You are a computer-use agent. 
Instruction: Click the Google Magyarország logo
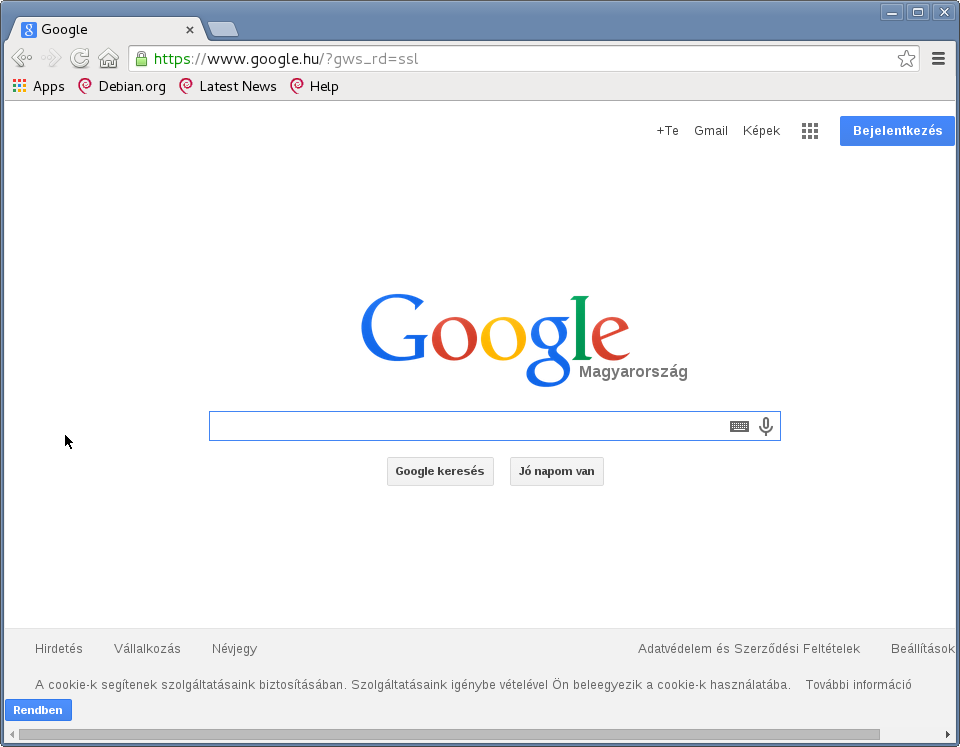524,340
